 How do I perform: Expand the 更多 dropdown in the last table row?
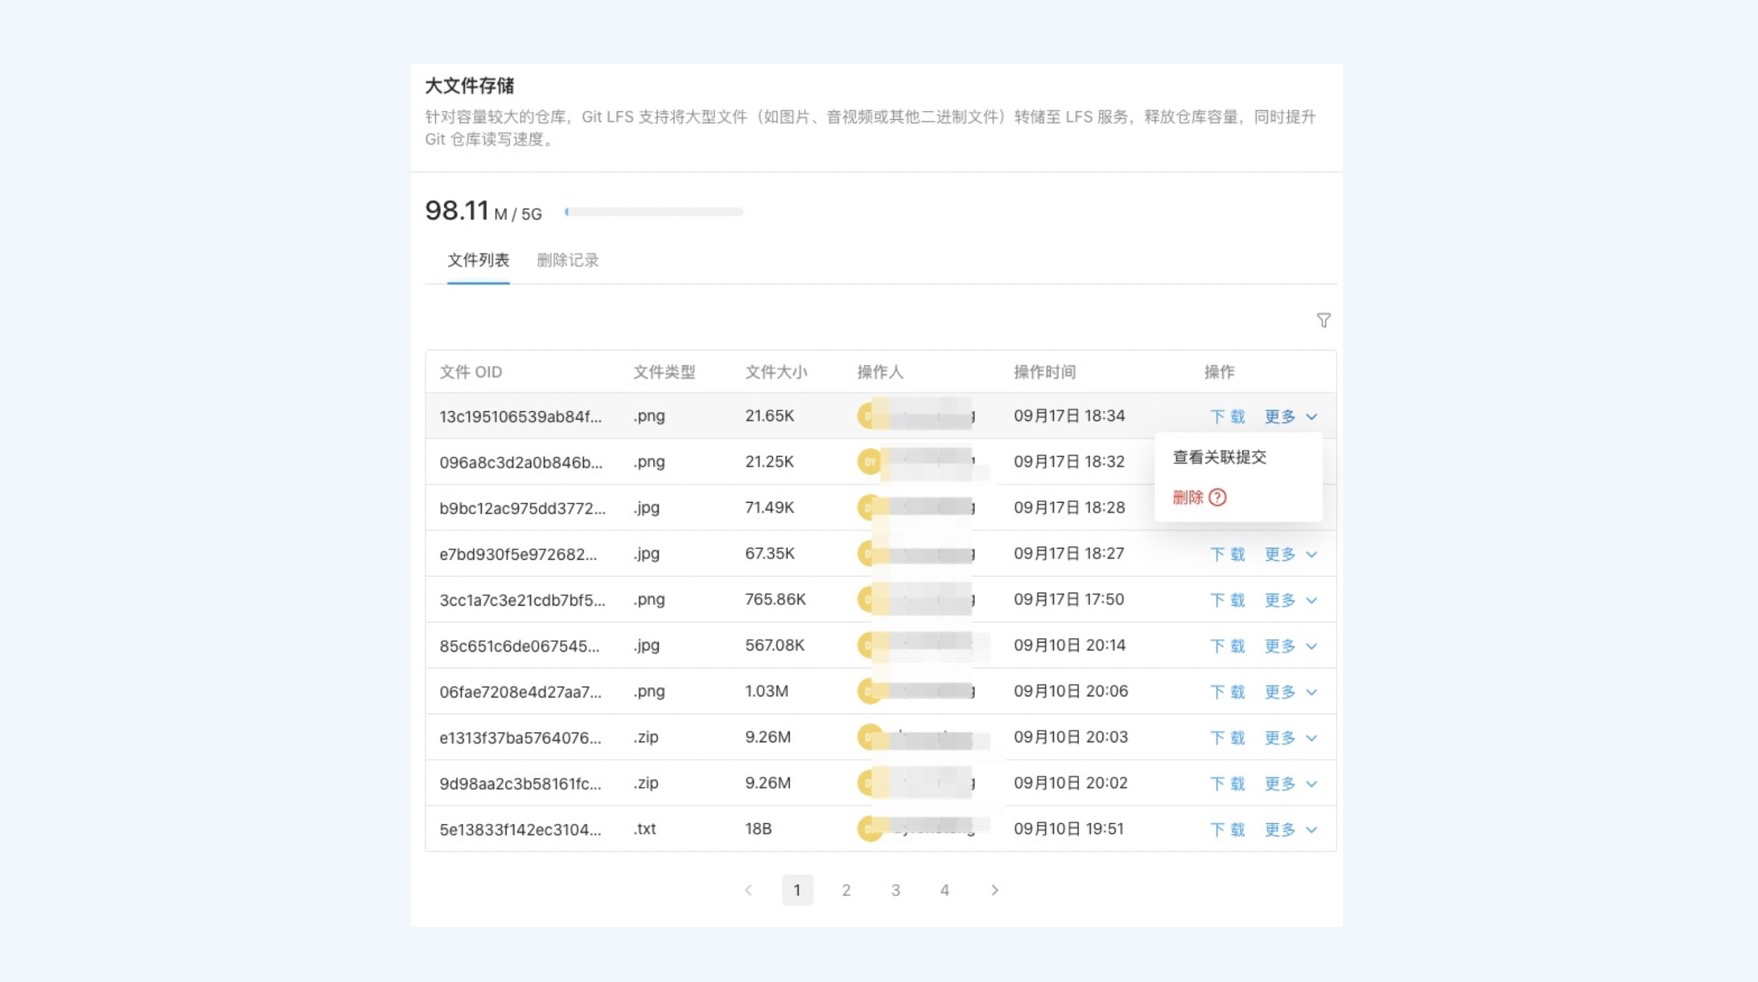click(1290, 829)
